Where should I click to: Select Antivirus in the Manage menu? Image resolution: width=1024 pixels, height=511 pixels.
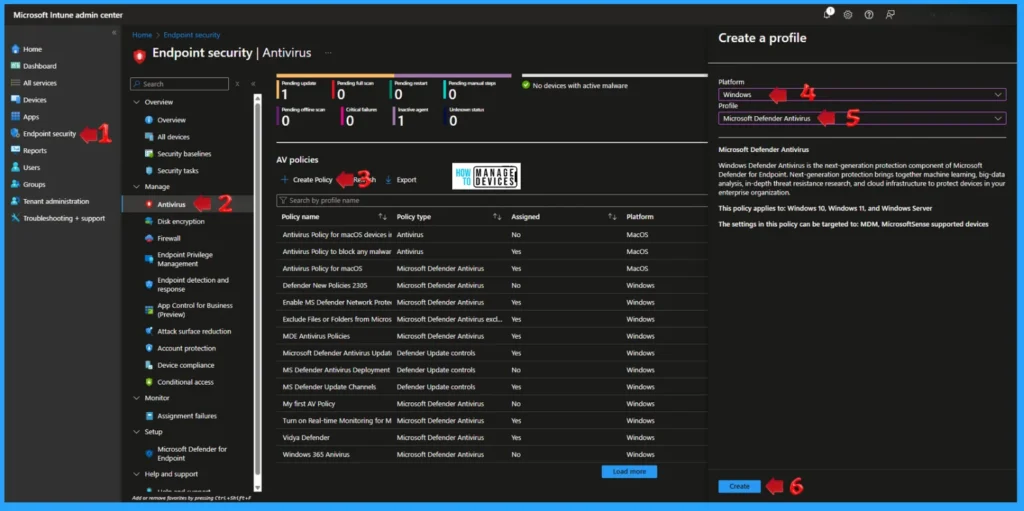[171, 205]
